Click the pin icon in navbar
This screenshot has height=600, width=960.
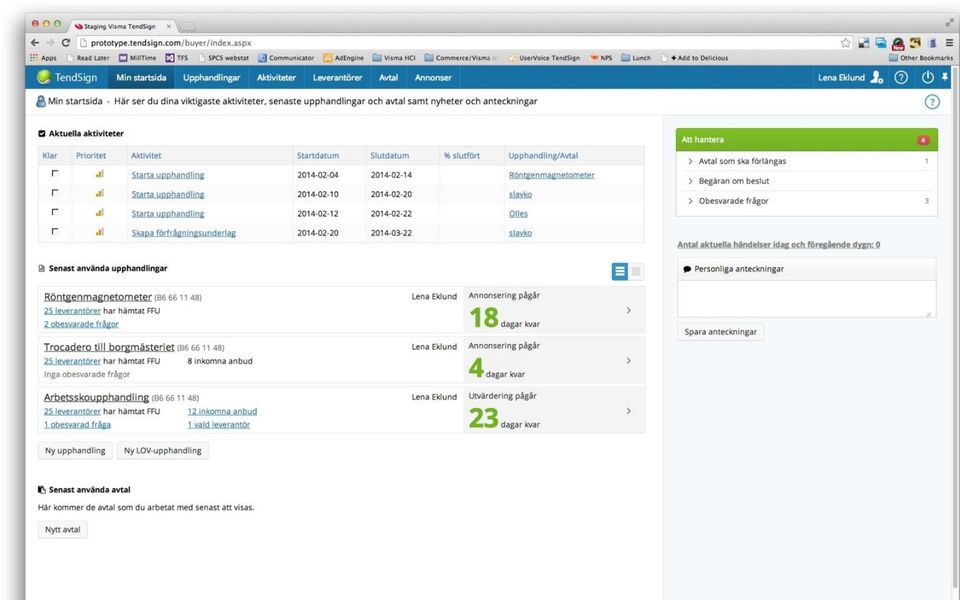coord(945,77)
